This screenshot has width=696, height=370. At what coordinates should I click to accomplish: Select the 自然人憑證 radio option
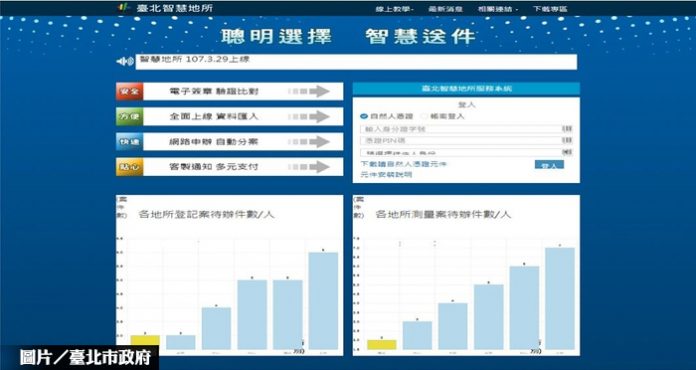[x=364, y=116]
